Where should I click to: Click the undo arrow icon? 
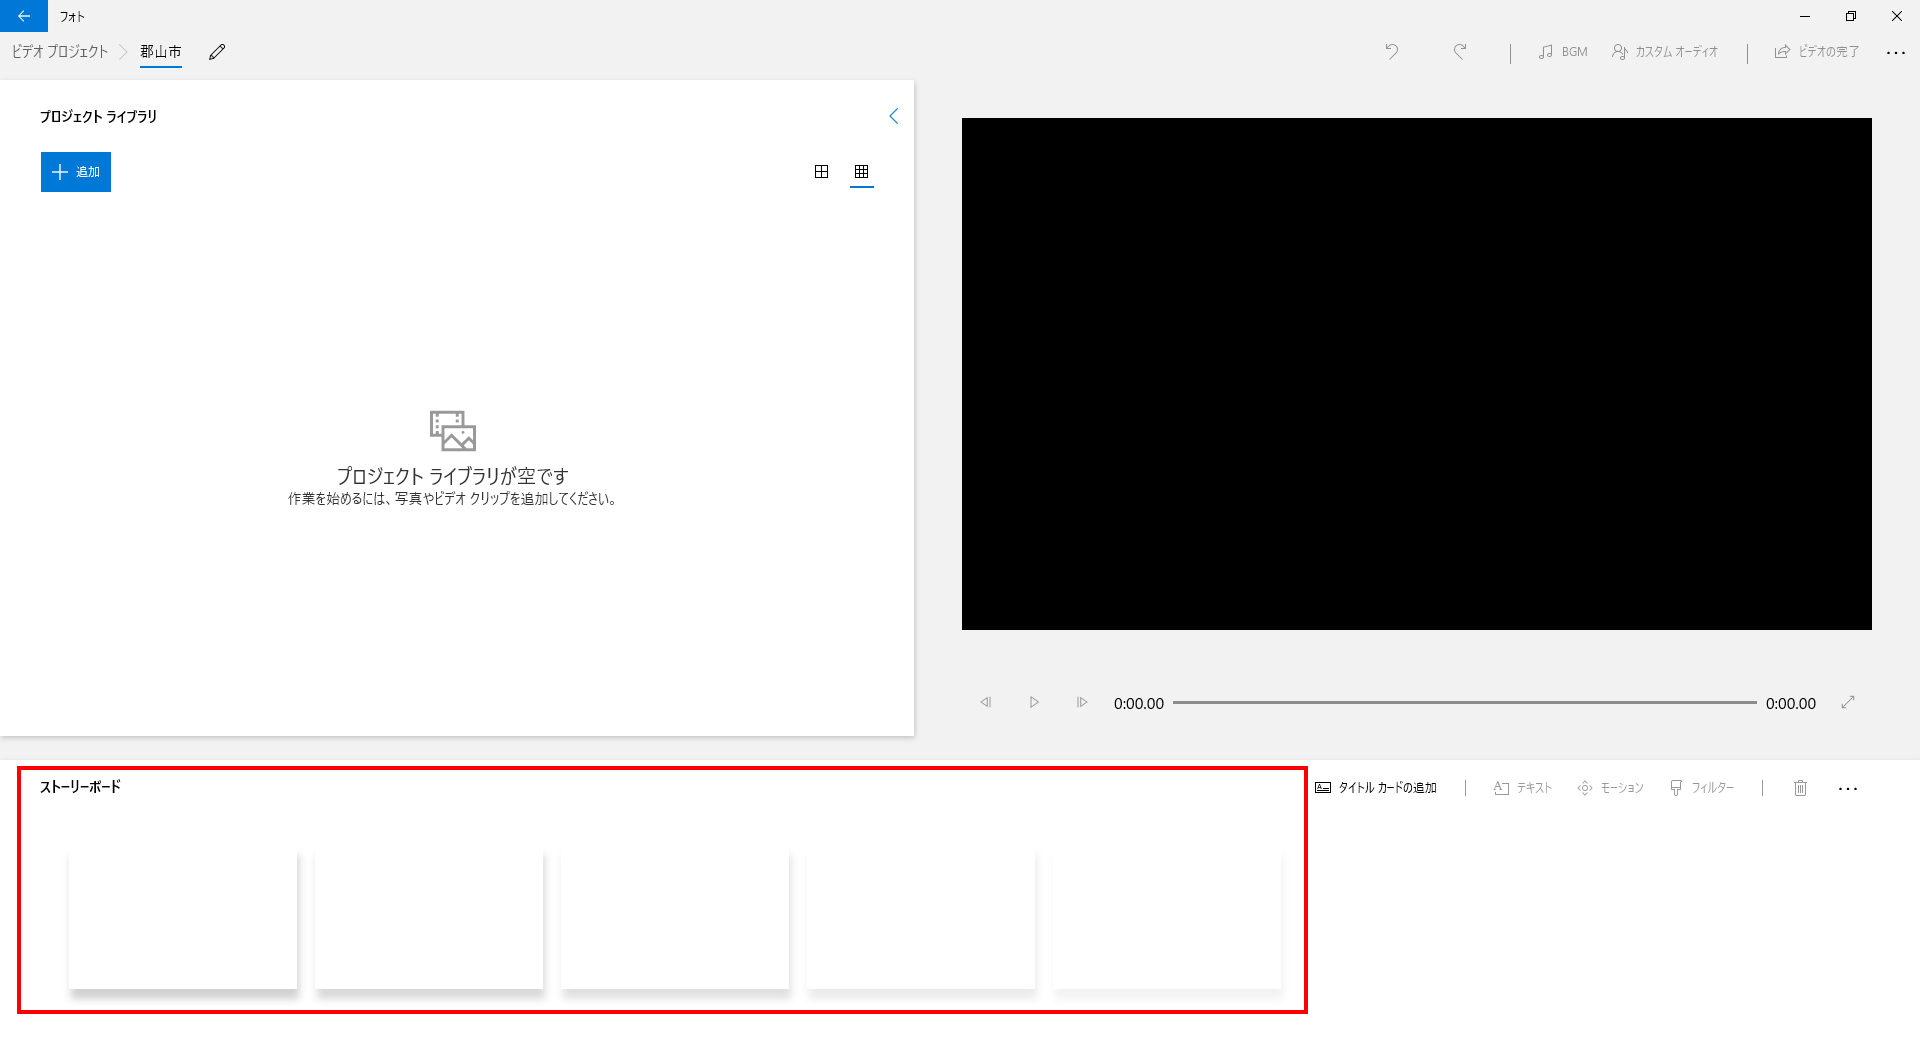[x=1391, y=52]
